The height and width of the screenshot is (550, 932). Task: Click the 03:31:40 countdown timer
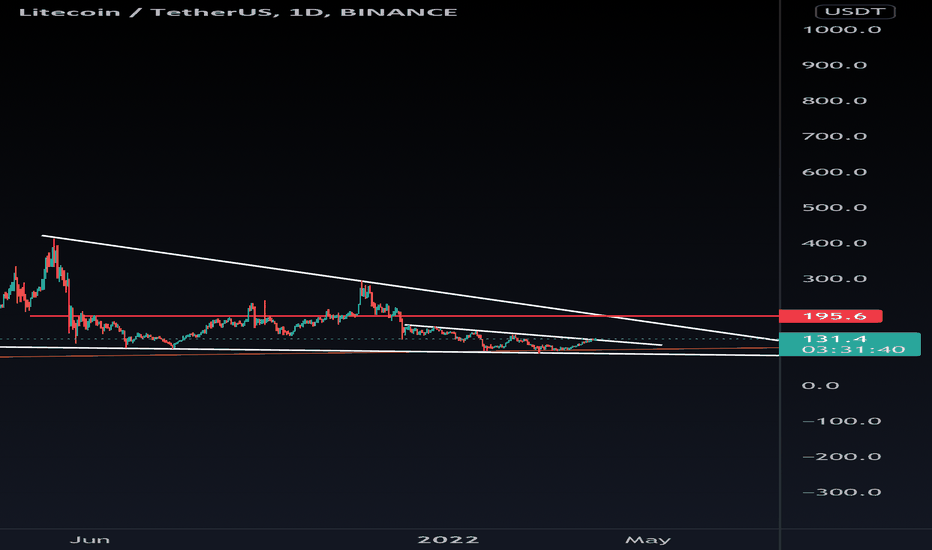click(x=854, y=350)
